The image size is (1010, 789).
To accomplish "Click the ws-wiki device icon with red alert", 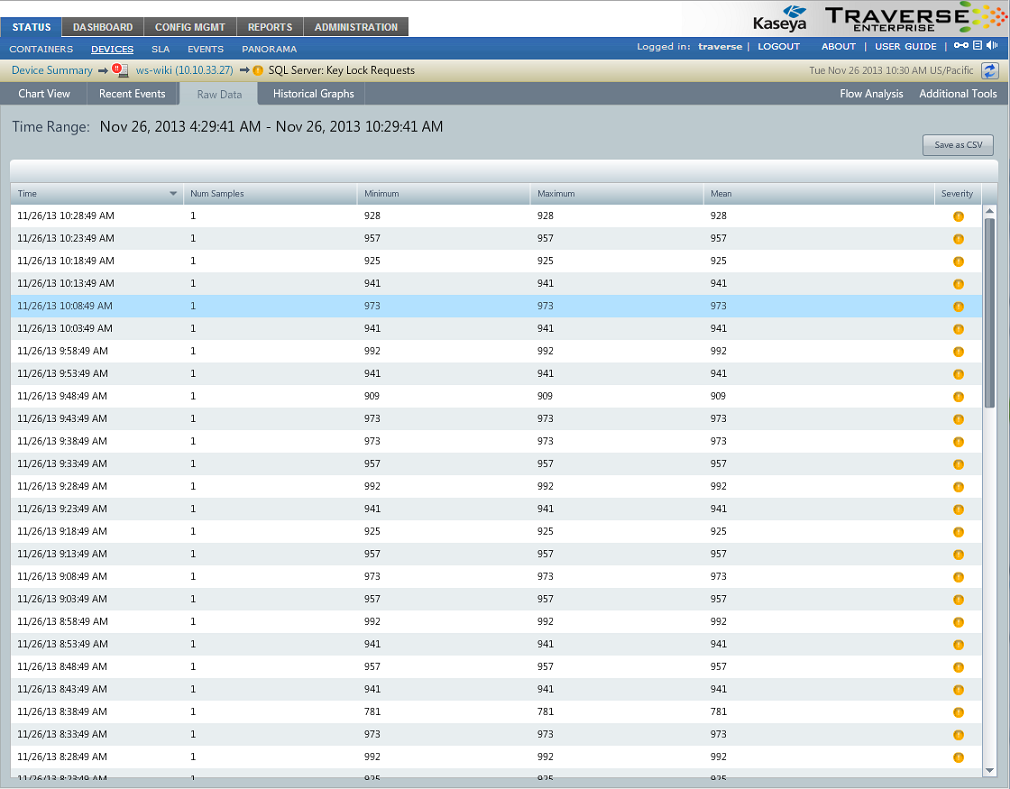I will click(x=120, y=70).
